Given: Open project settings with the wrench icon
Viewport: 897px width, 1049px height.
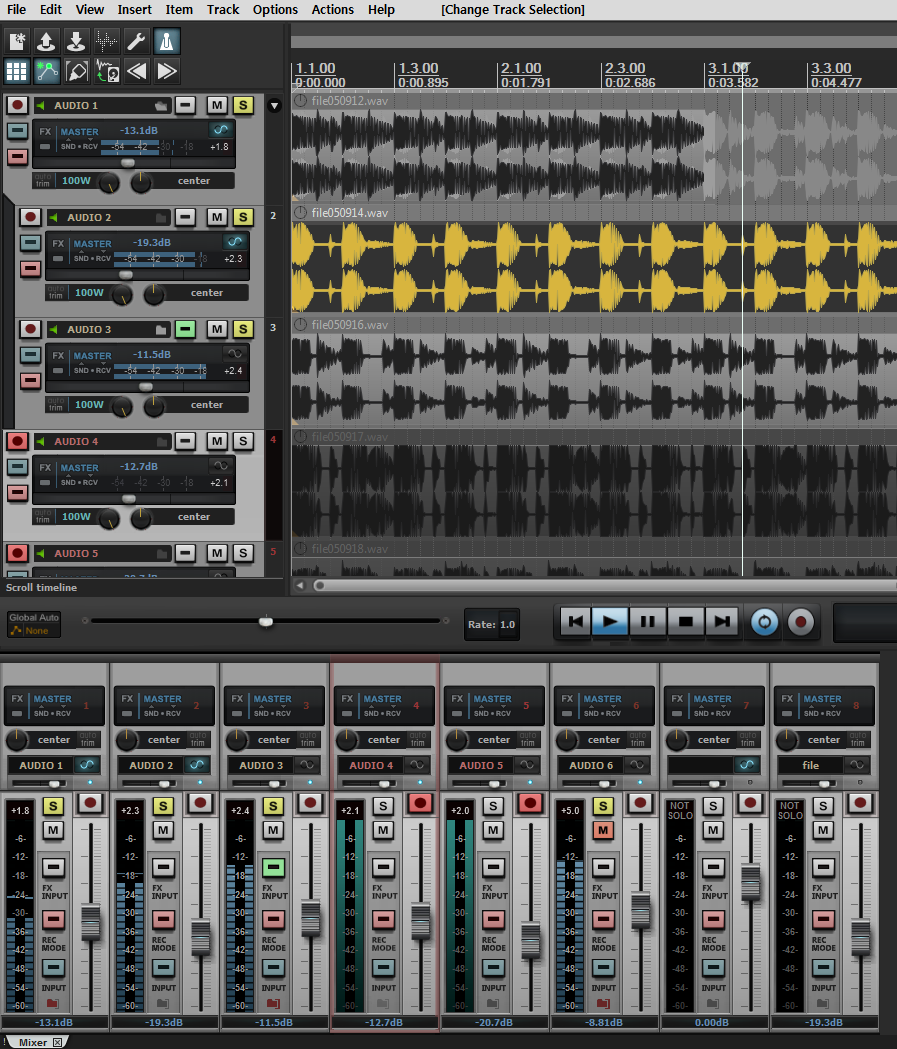Looking at the screenshot, I should point(136,41).
